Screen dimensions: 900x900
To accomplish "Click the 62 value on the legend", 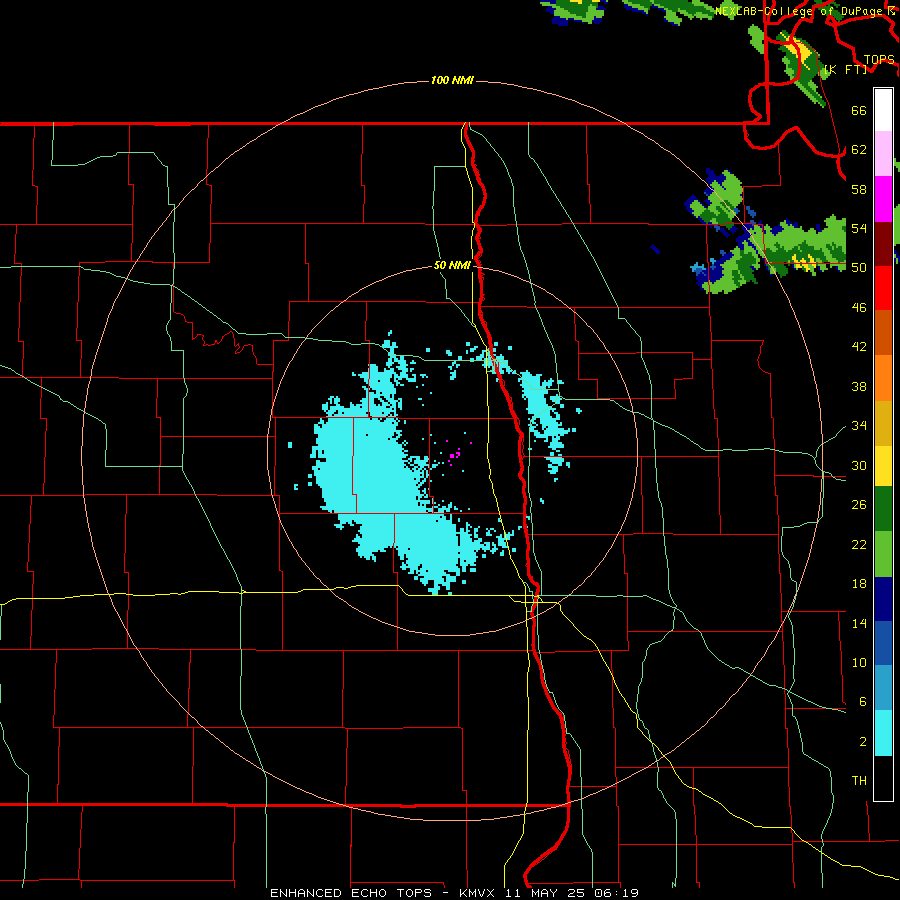I will [859, 150].
